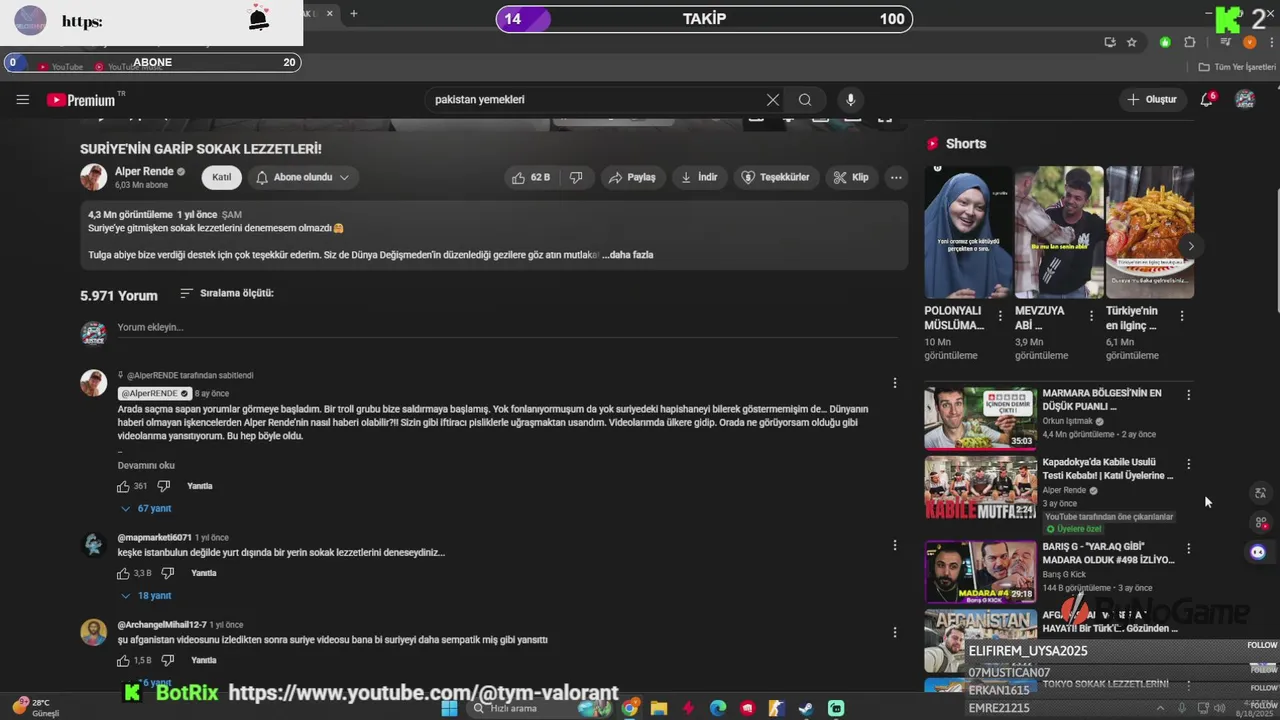Image resolution: width=1280 pixels, height=720 pixels.
Task: Open options for mapmarketi6071 comment
Action: (895, 545)
